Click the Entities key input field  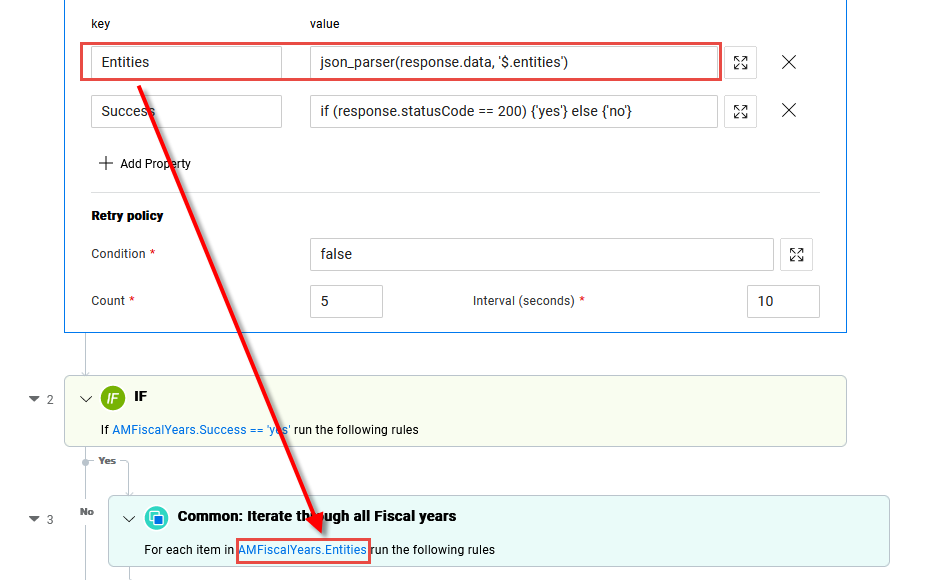tap(185, 62)
